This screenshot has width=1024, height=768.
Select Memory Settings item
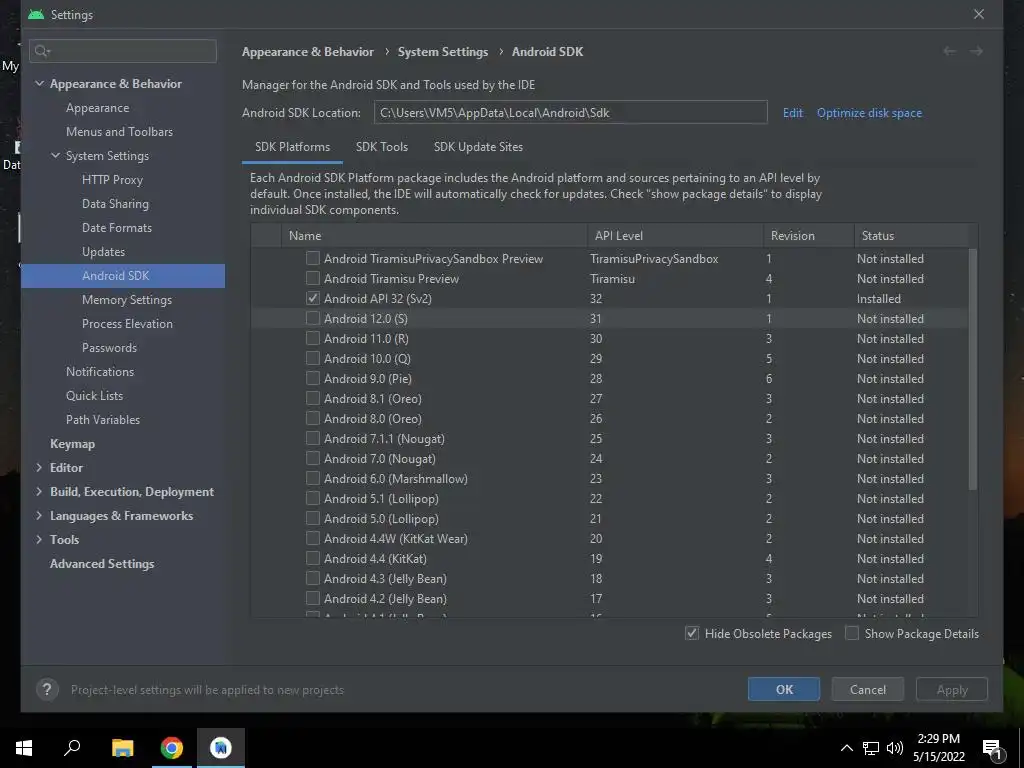pos(127,300)
